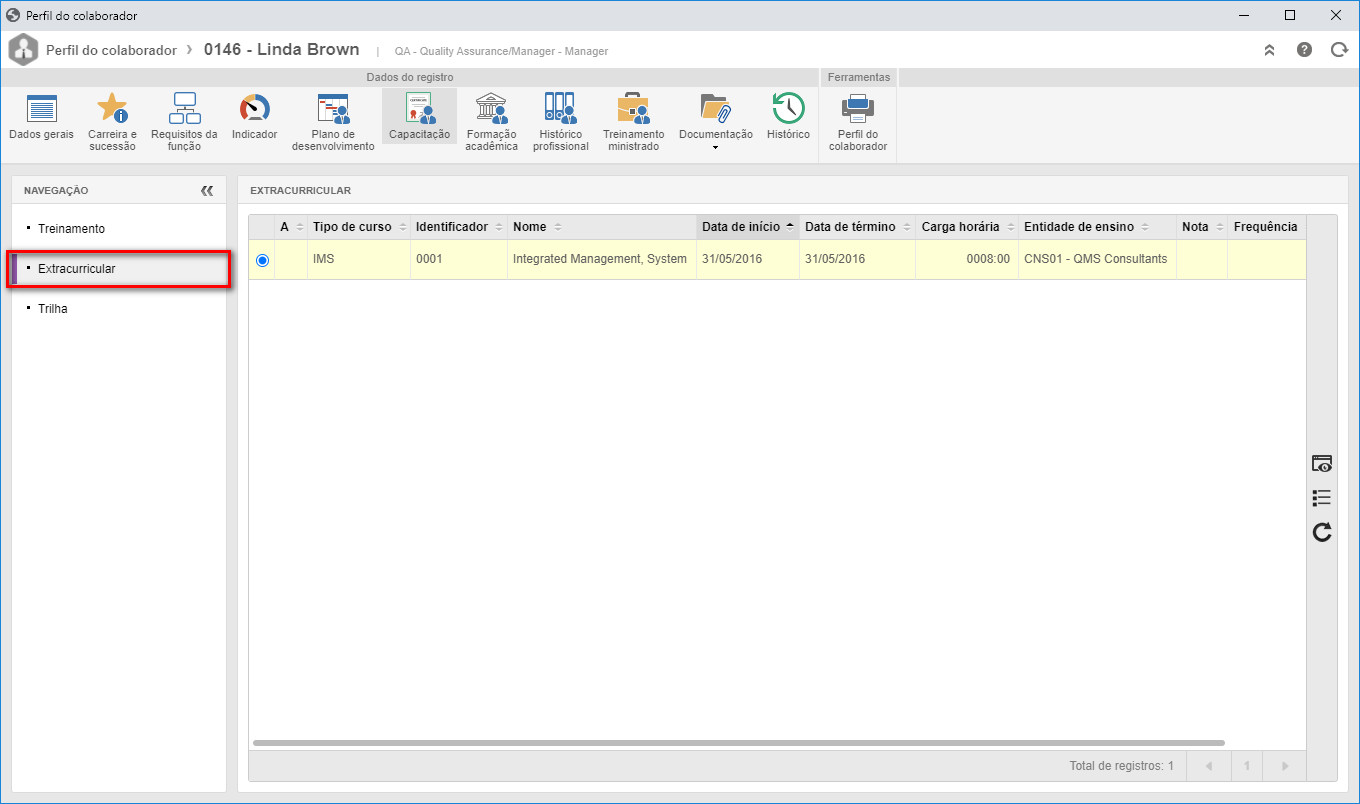This screenshot has height=804, width=1360.
Task: Click the identifier cell 0001
Action: (459, 259)
